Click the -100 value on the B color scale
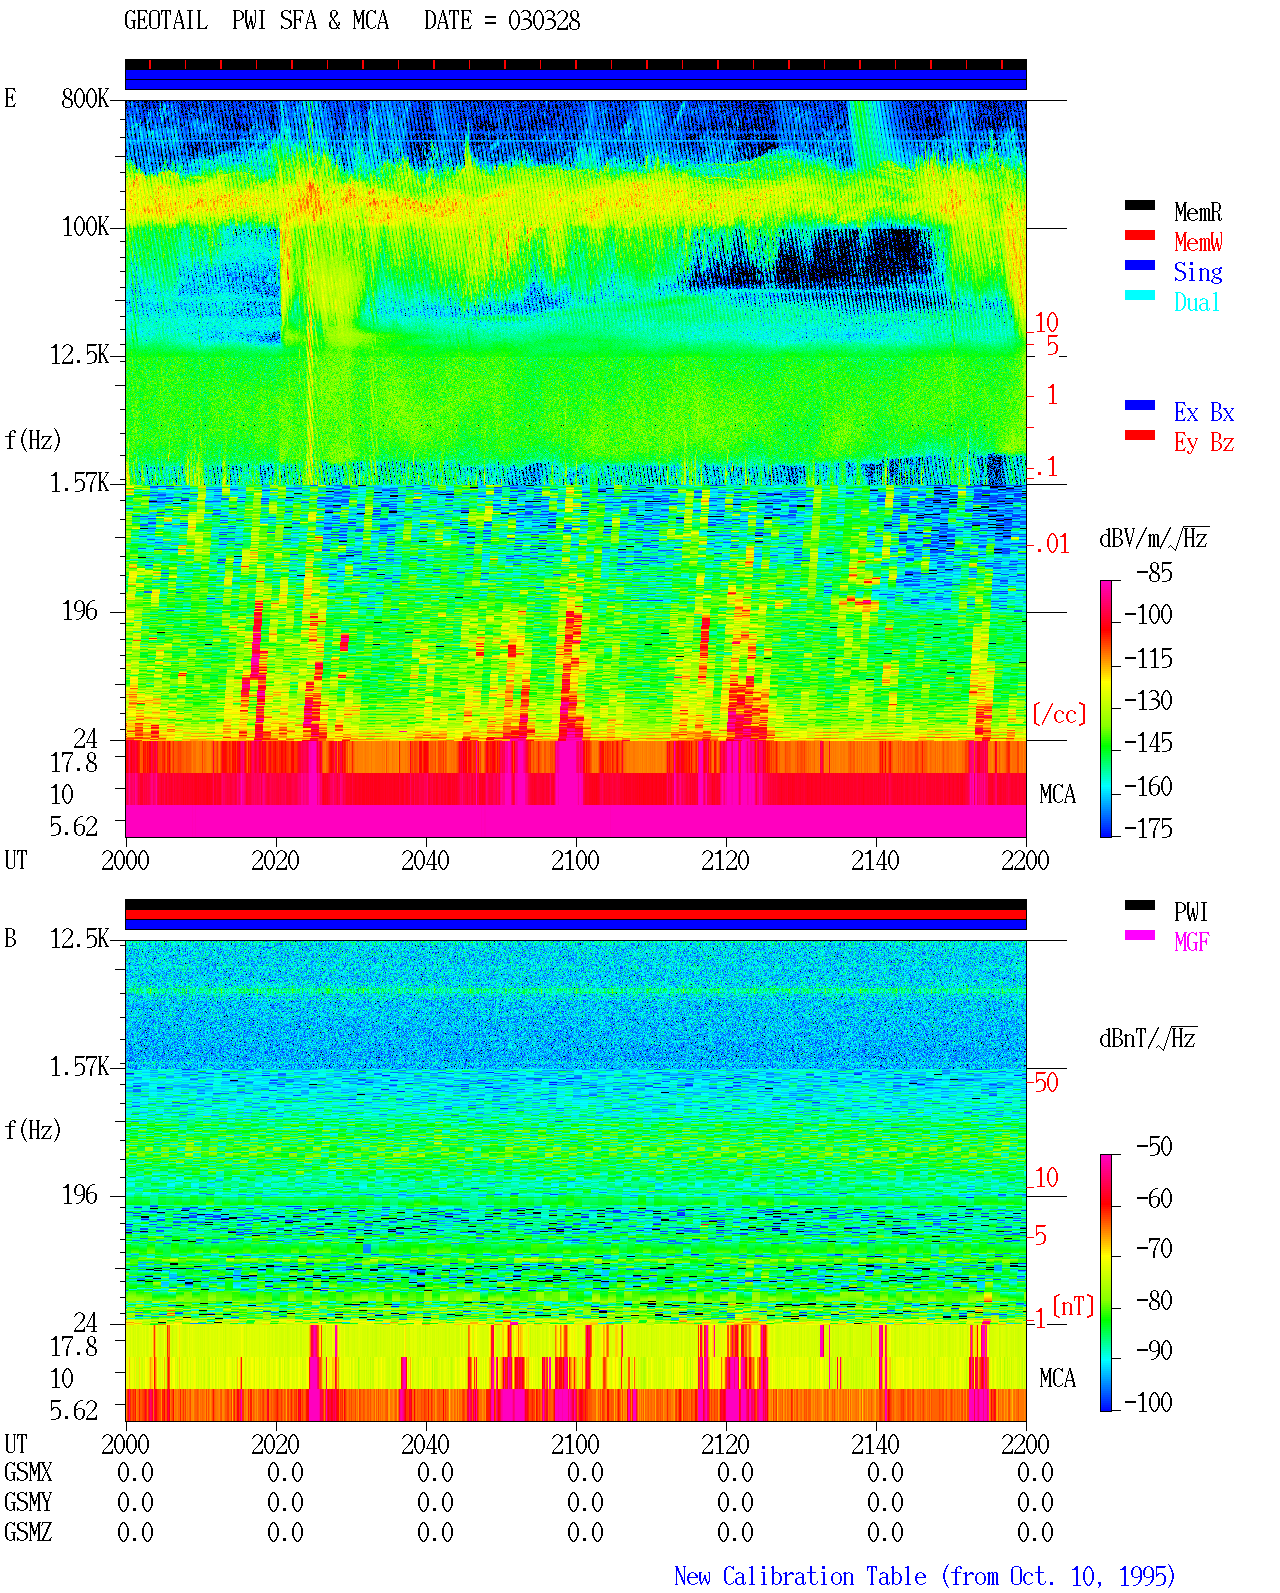This screenshot has width=1280, height=1593. tap(1148, 1402)
